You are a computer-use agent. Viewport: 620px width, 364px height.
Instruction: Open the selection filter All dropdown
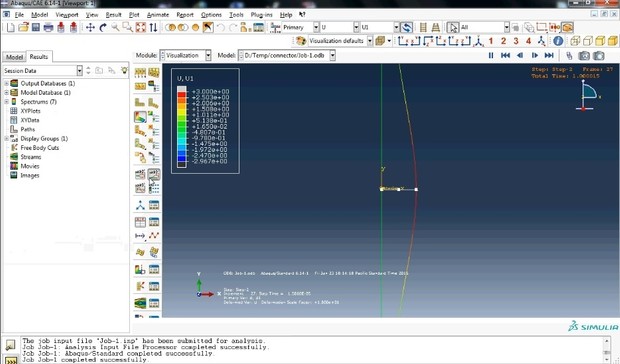click(507, 27)
